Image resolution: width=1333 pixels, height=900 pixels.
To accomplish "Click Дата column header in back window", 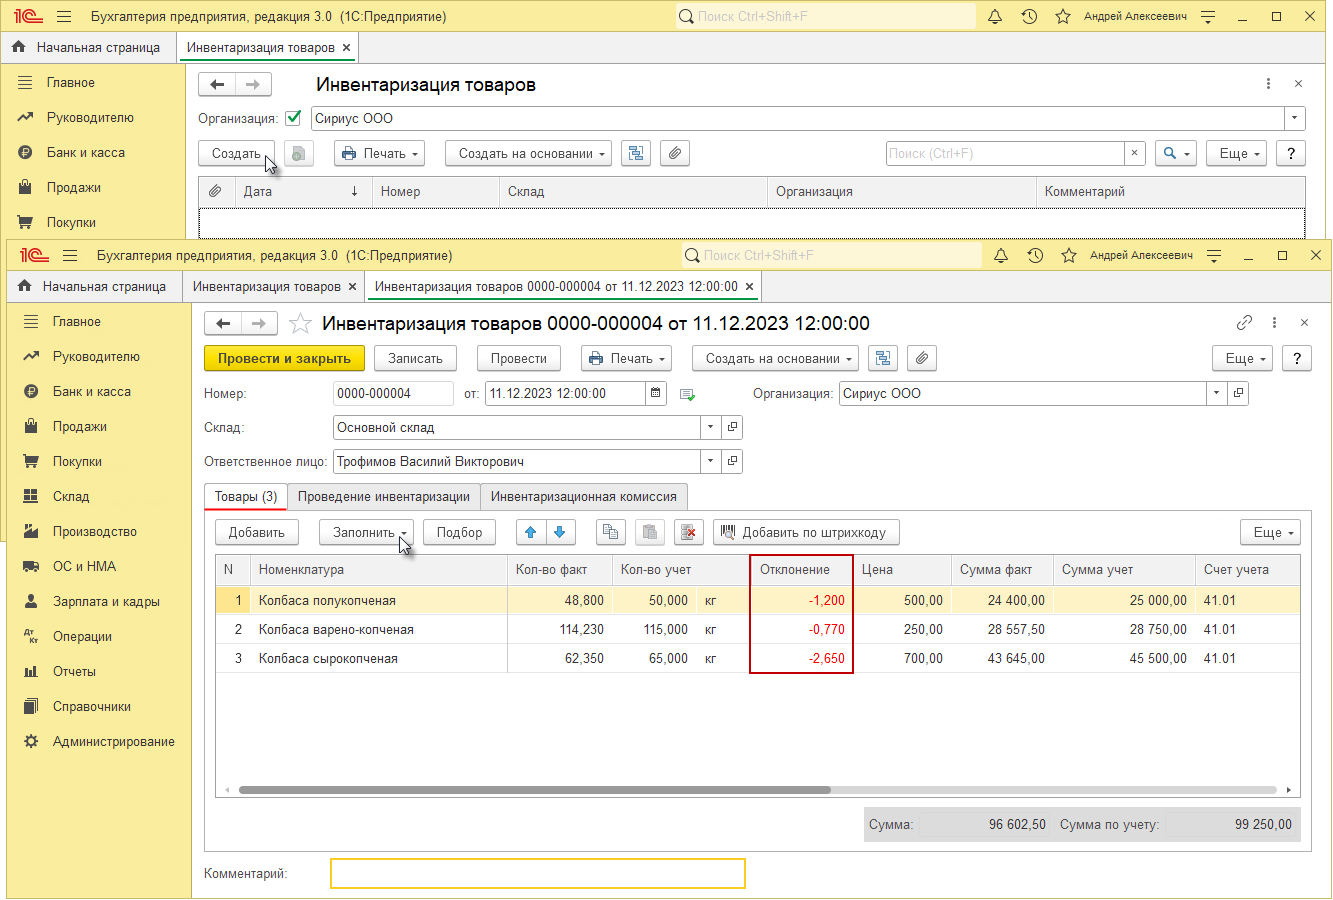I will click(x=302, y=191).
